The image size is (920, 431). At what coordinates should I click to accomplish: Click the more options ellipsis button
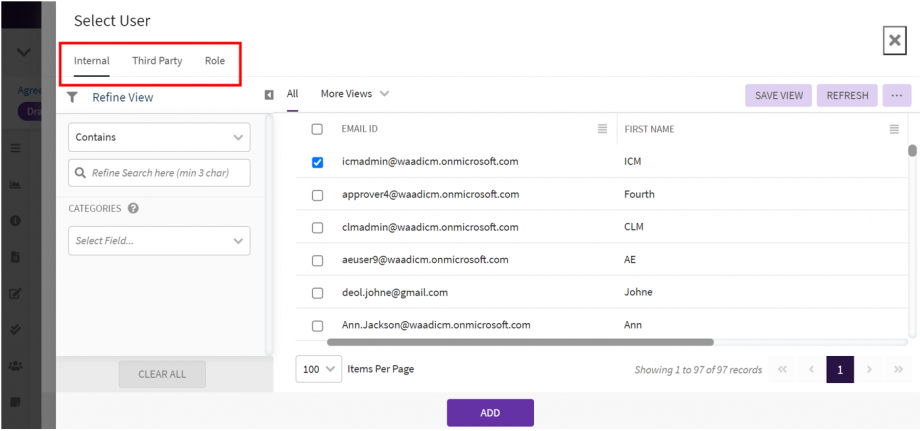pos(896,95)
